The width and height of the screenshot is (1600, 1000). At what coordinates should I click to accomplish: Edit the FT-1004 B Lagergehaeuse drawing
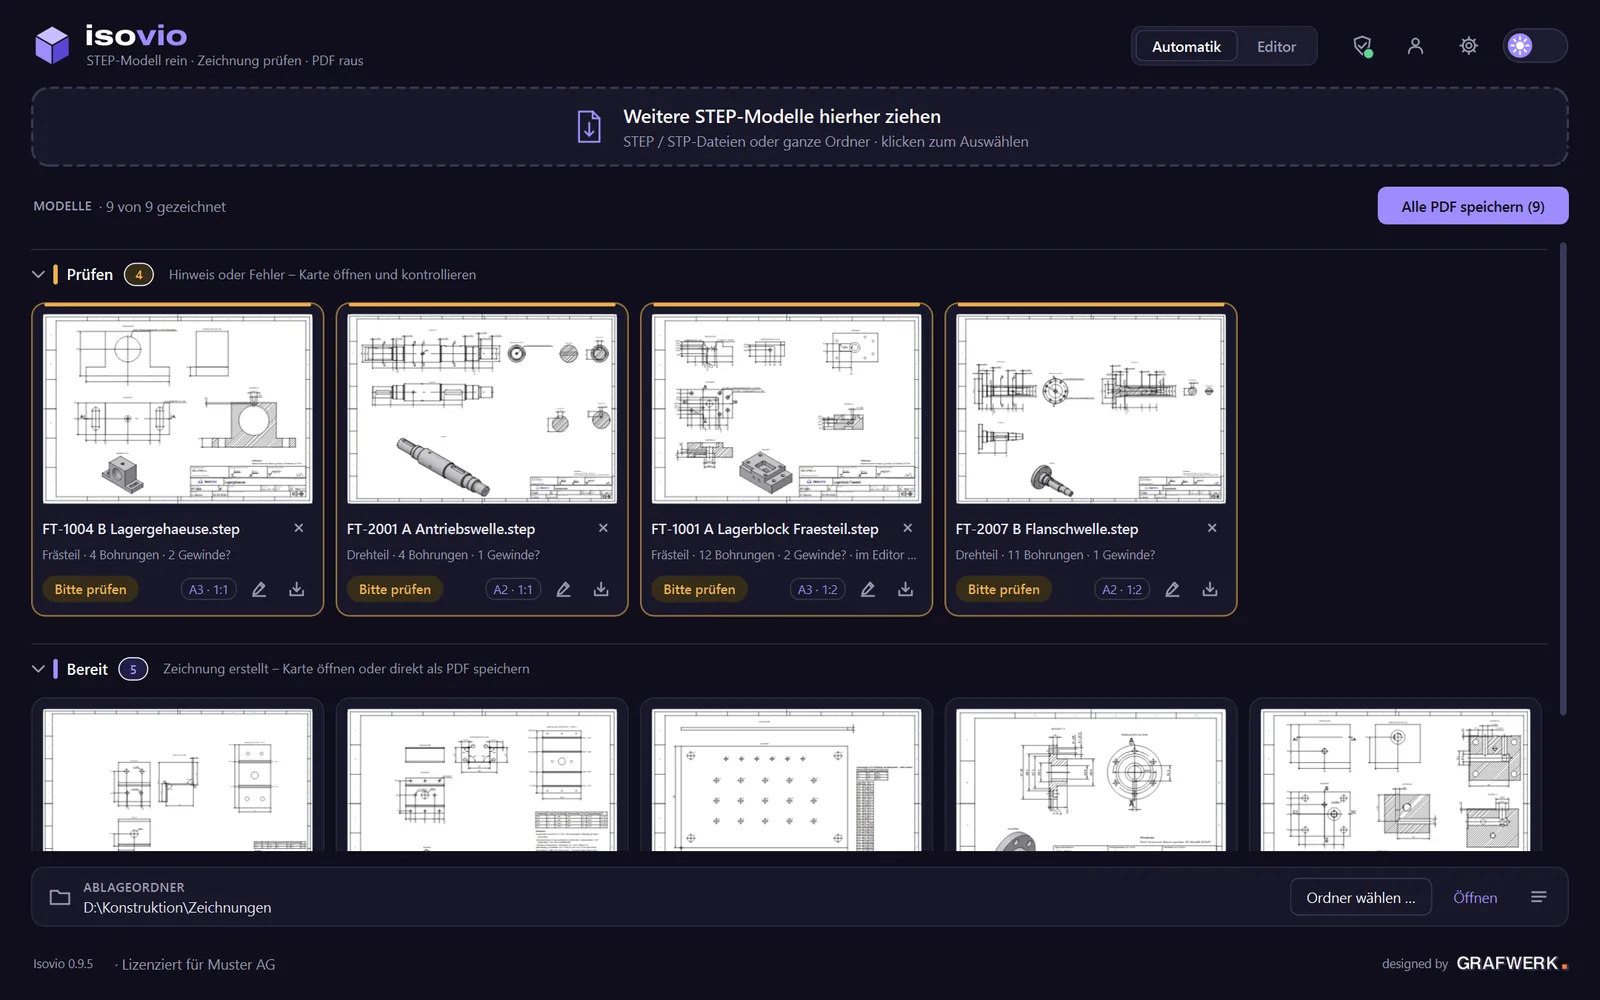click(259, 590)
